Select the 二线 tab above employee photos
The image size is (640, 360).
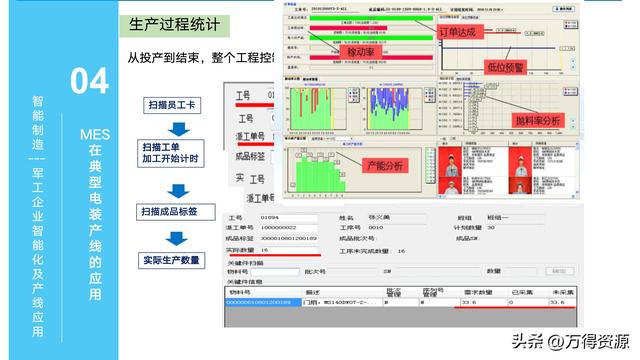(x=452, y=139)
